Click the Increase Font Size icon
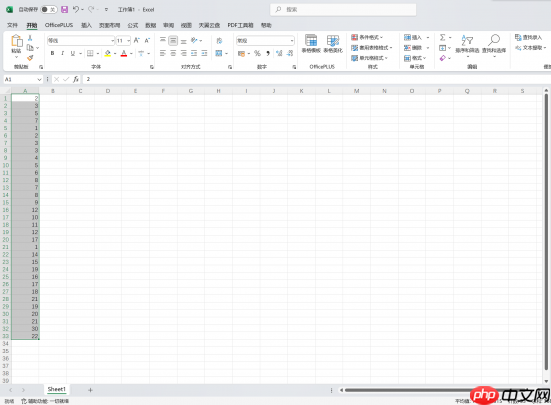This screenshot has width=551, height=405. pyautogui.click(x=137, y=41)
